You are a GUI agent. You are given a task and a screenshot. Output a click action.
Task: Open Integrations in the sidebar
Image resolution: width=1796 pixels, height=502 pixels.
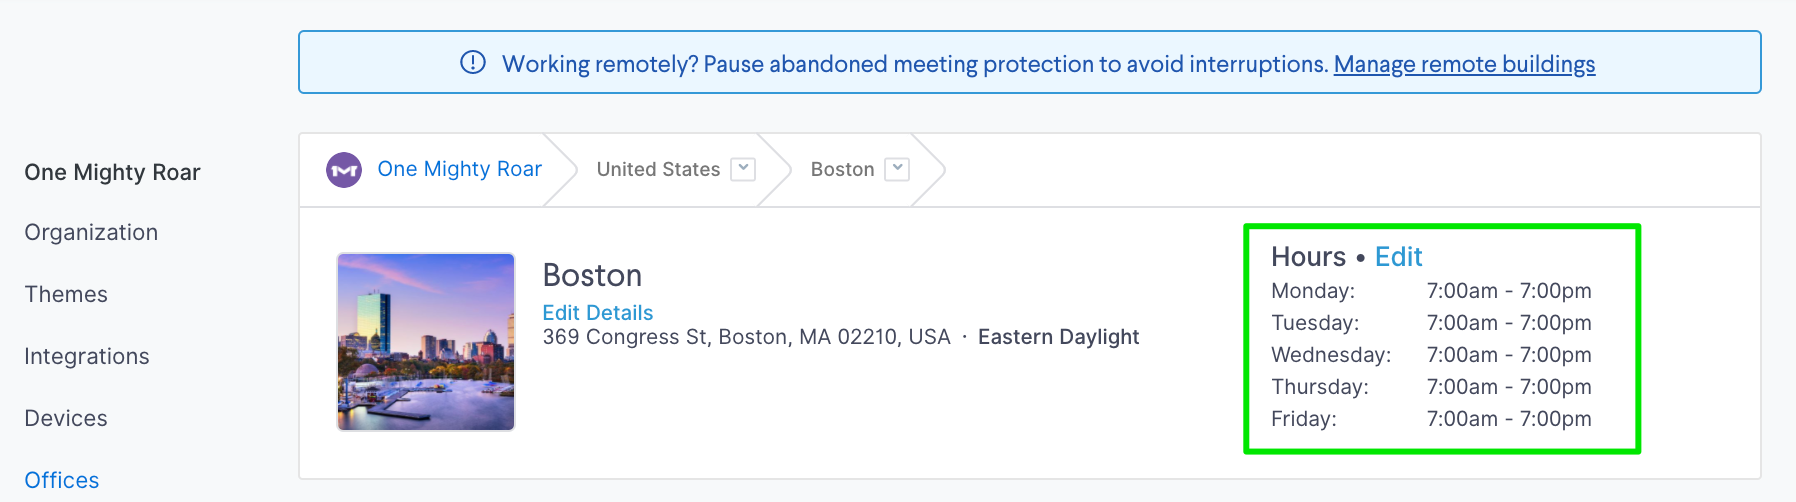(87, 356)
